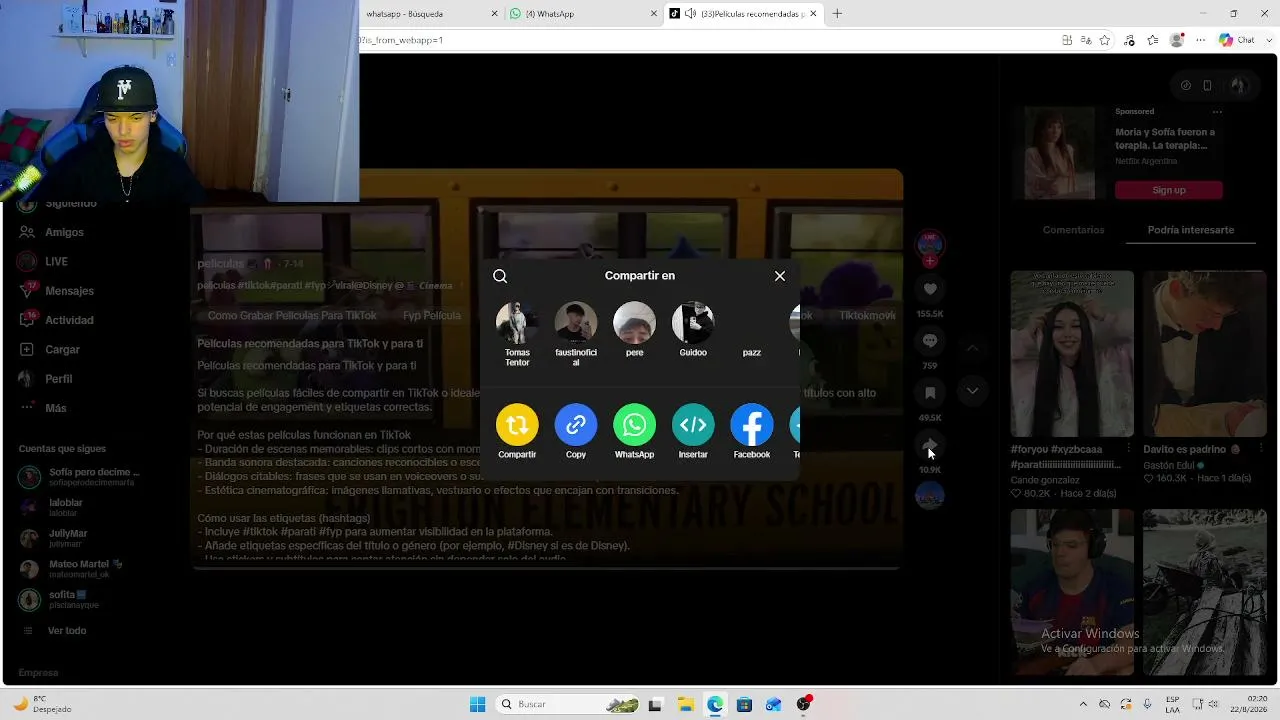Open the Copilot Chat button
Viewport: 1280px width, 720px height.
[x=1237, y=40]
